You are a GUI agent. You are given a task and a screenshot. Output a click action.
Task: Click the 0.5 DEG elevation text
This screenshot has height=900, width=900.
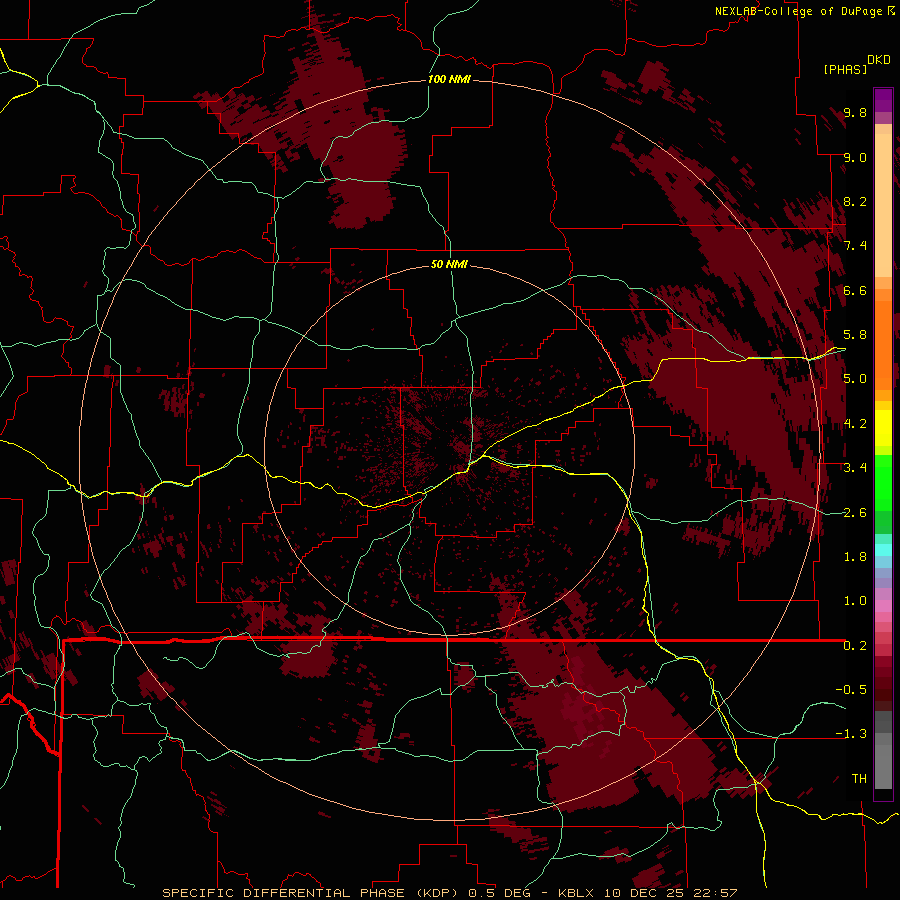coord(501,893)
